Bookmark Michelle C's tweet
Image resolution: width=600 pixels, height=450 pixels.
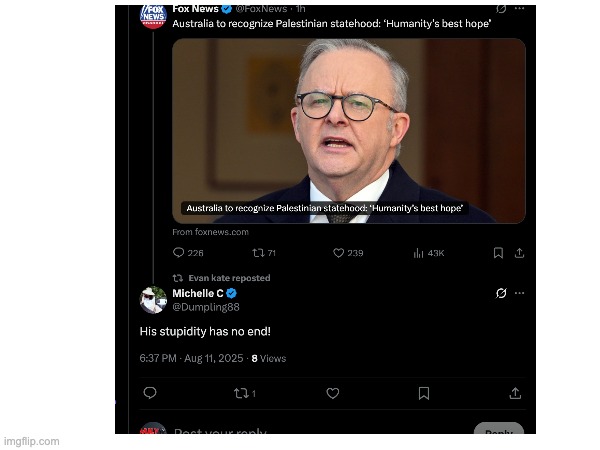point(424,393)
